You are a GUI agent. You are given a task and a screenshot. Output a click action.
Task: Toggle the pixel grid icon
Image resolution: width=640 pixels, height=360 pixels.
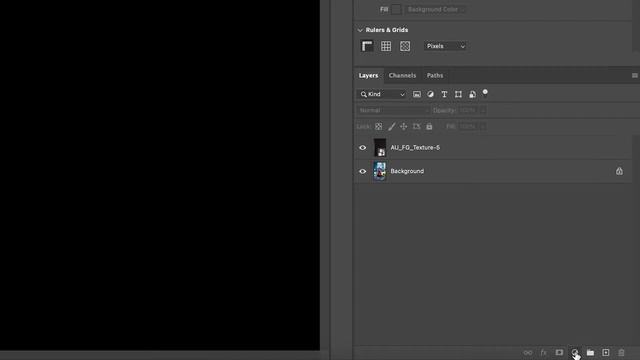pos(404,46)
